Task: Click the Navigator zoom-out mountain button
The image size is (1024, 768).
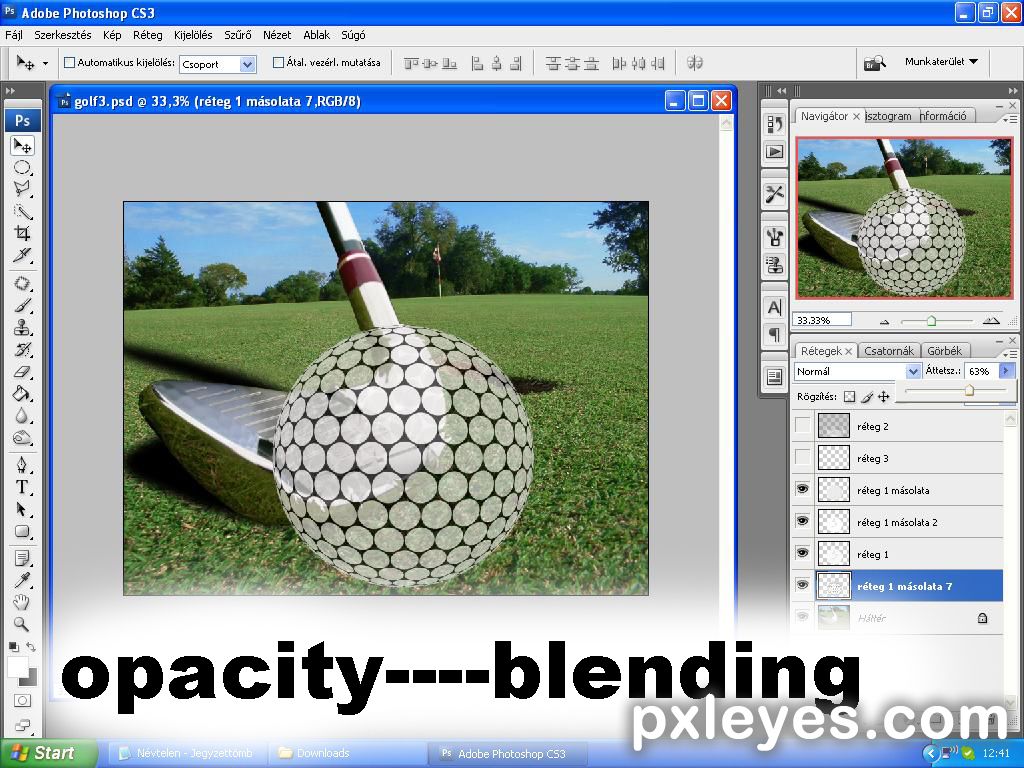Action: click(x=884, y=321)
